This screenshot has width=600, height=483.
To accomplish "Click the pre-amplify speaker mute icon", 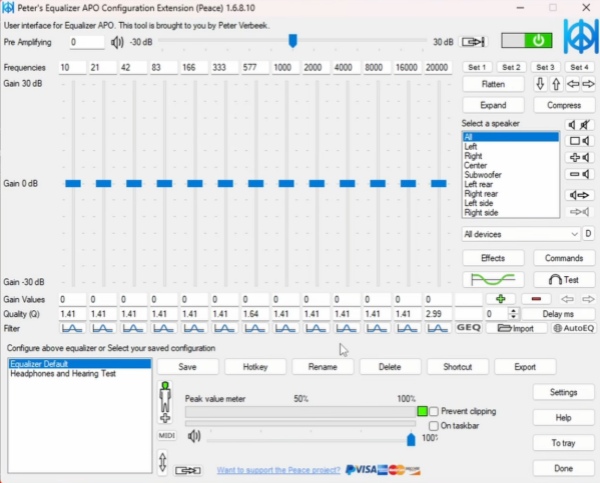I will coord(117,42).
